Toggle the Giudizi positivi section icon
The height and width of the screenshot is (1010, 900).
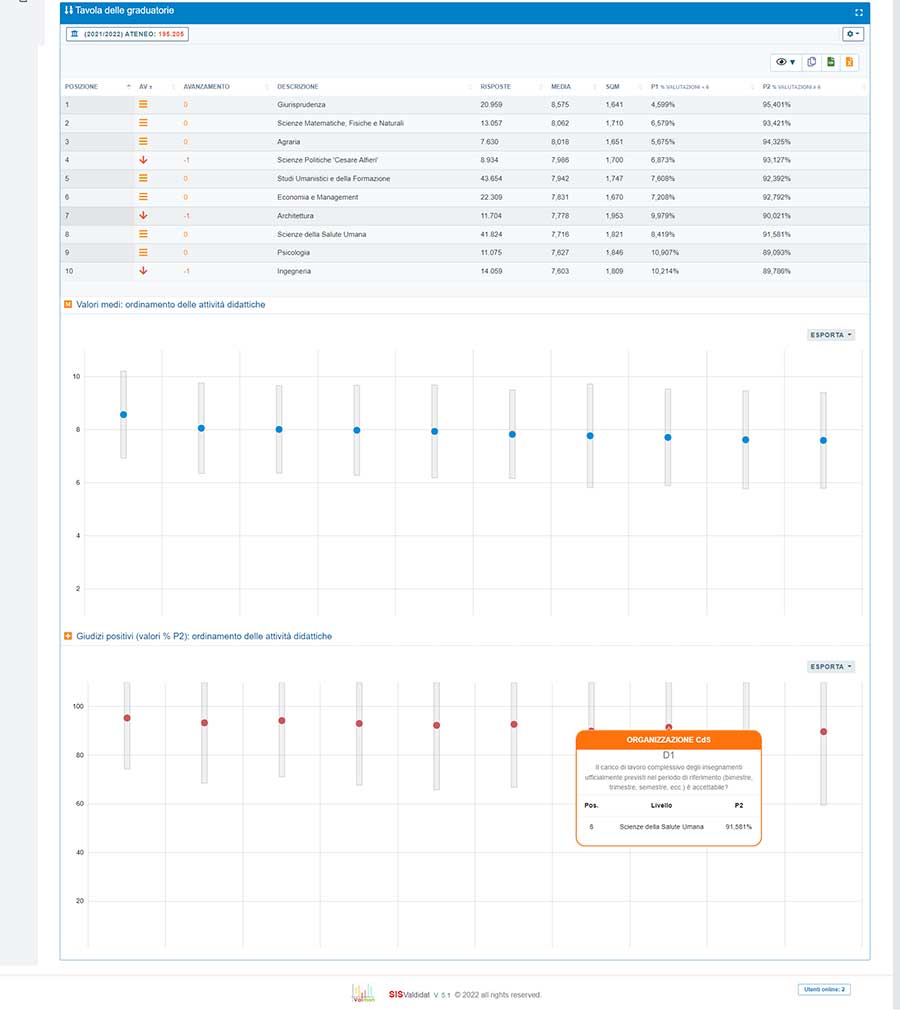tap(68, 636)
